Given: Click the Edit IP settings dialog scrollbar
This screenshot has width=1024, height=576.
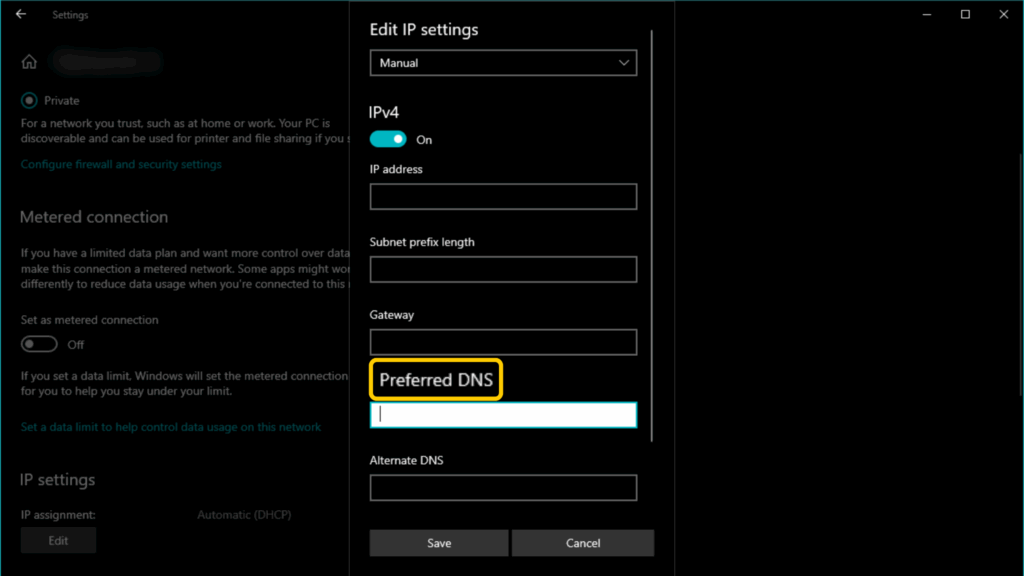Looking at the screenshot, I should (x=652, y=235).
